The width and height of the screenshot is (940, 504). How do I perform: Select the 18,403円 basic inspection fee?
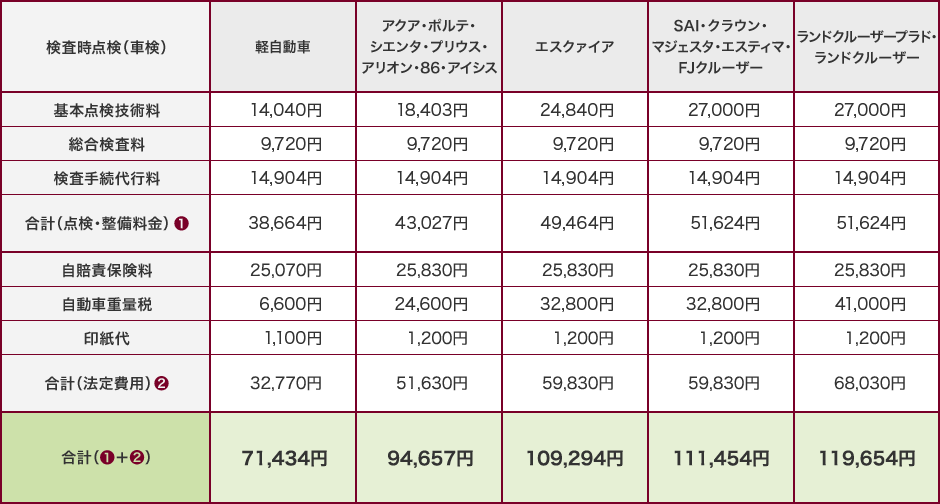429,110
